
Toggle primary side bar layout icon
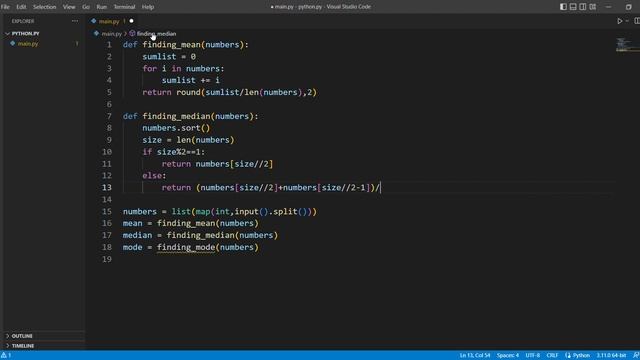(x=563, y=7)
